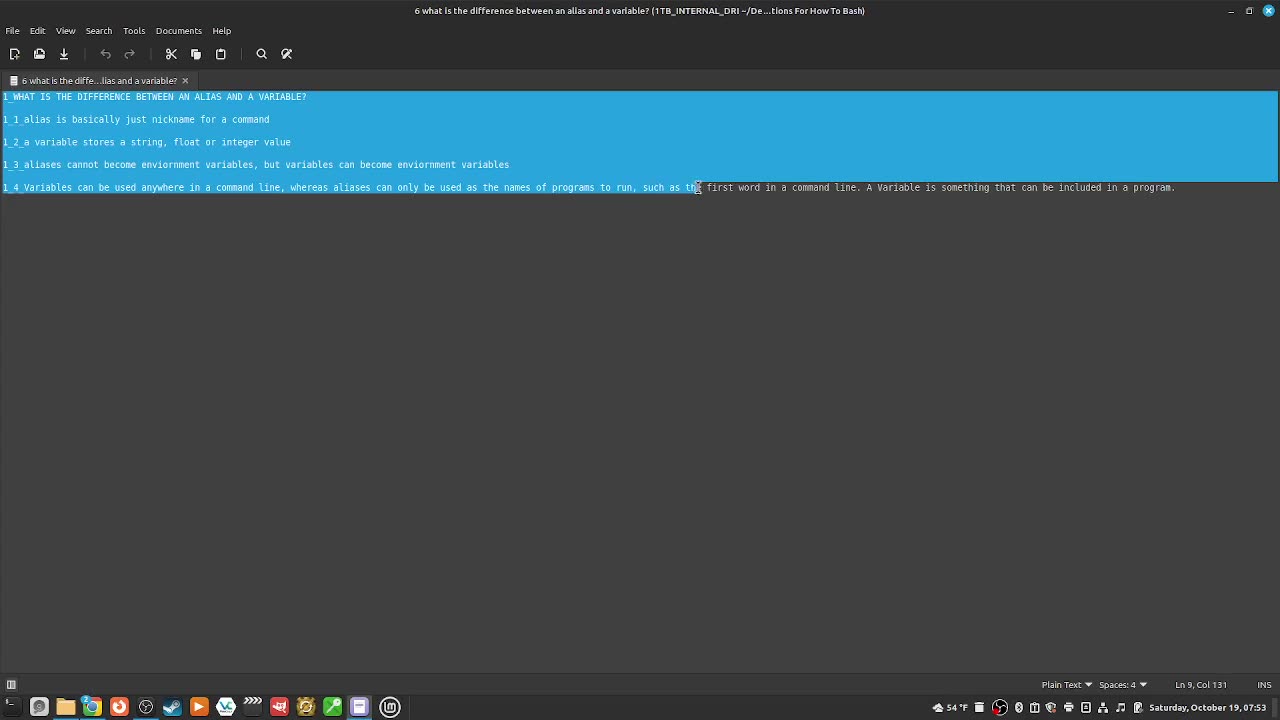Viewport: 1280px width, 720px height.
Task: Open the search magnifier tool
Action: [262, 54]
